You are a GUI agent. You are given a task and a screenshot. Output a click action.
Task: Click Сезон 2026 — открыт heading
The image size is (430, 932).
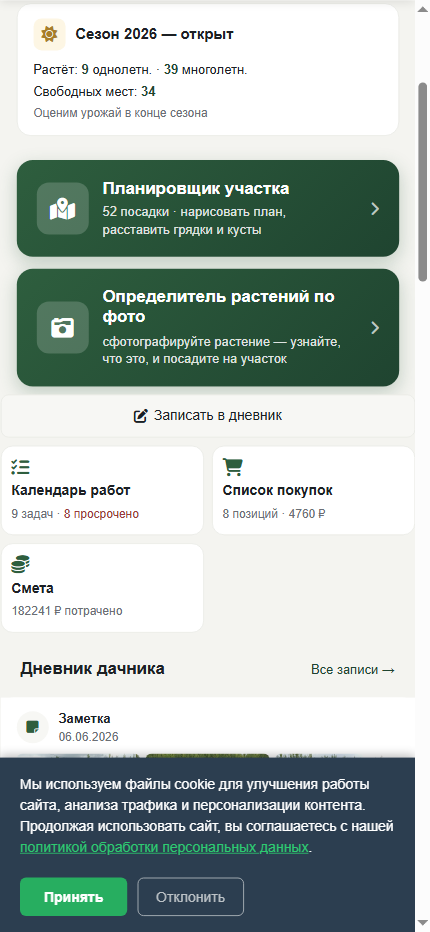(x=154, y=34)
